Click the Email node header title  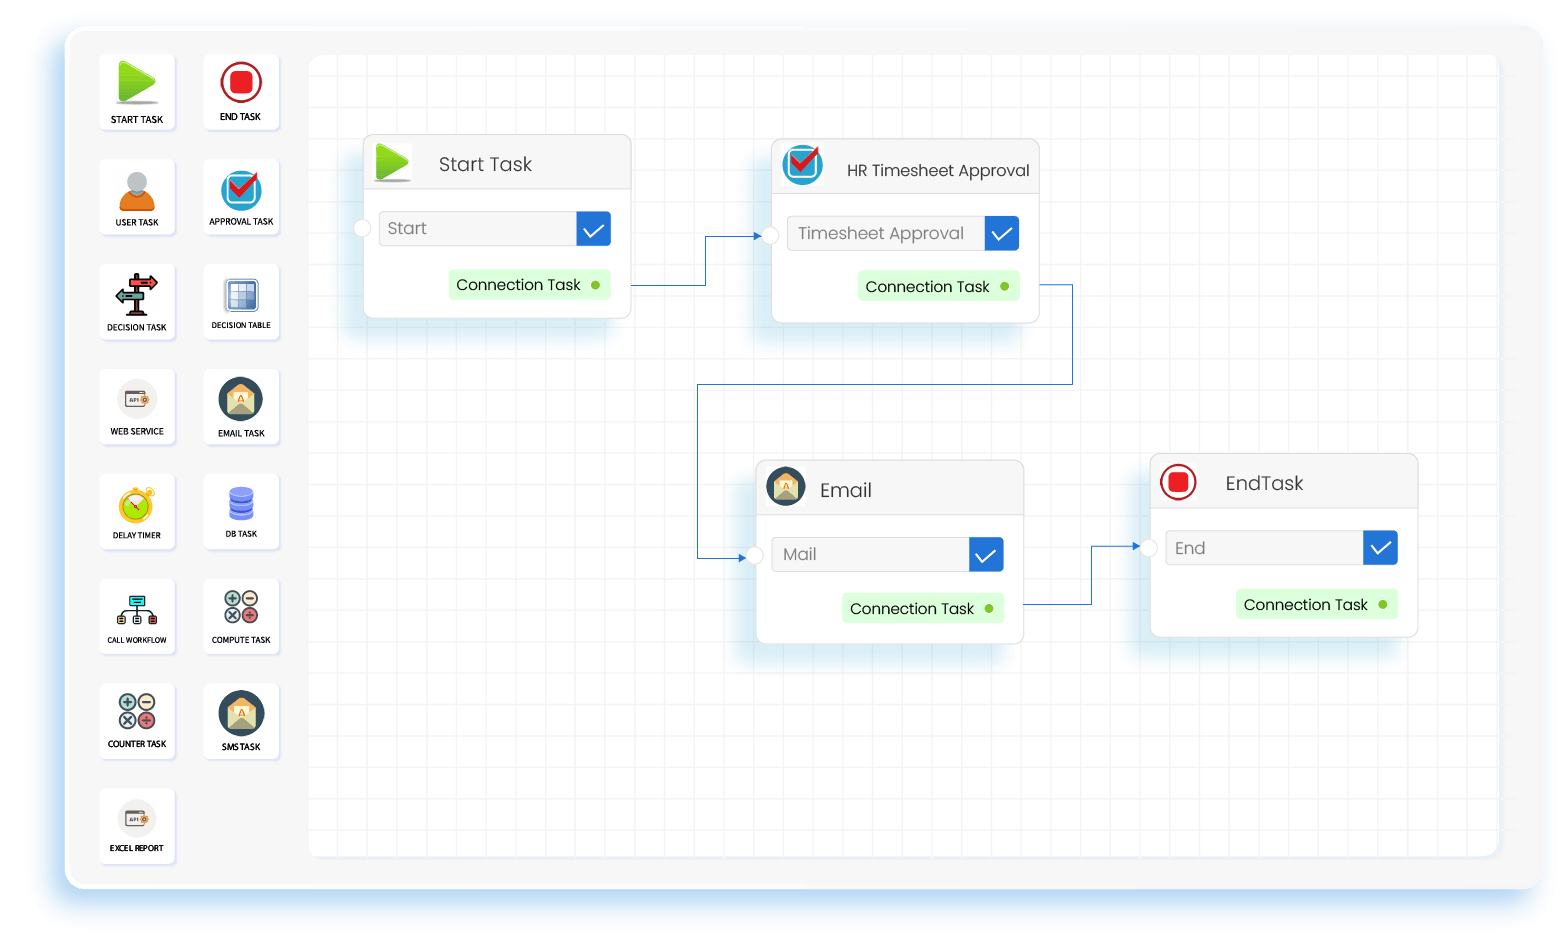tap(845, 490)
